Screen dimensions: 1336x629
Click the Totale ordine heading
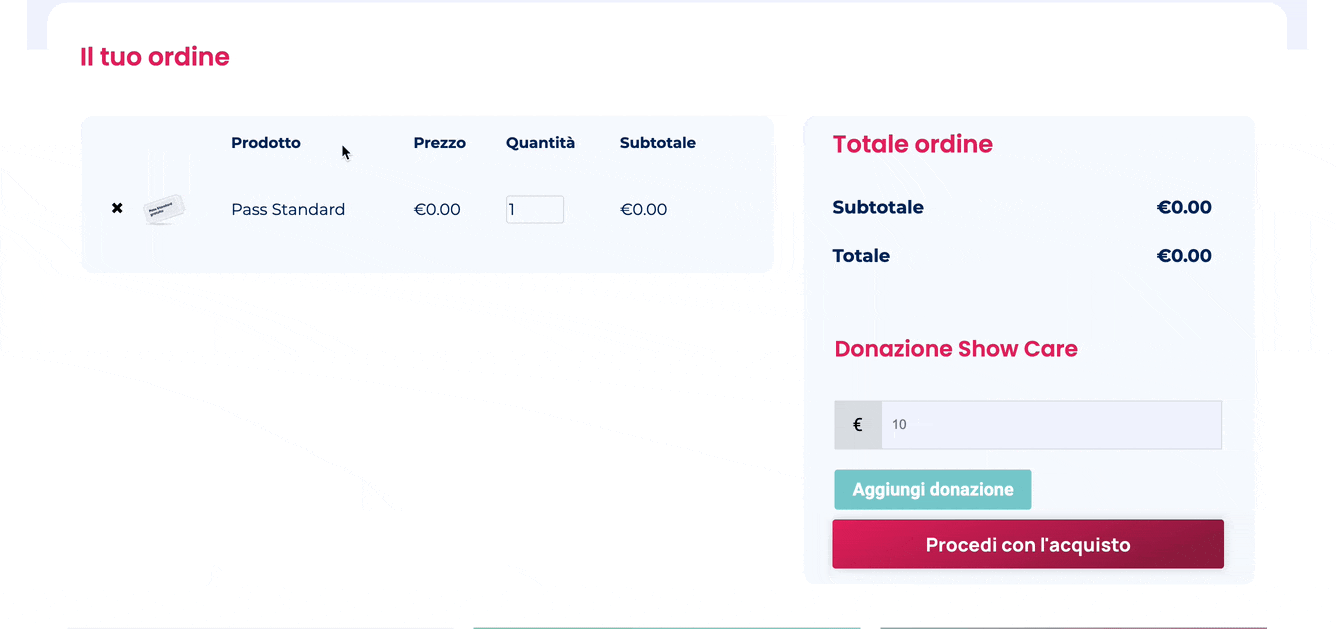[913, 144]
